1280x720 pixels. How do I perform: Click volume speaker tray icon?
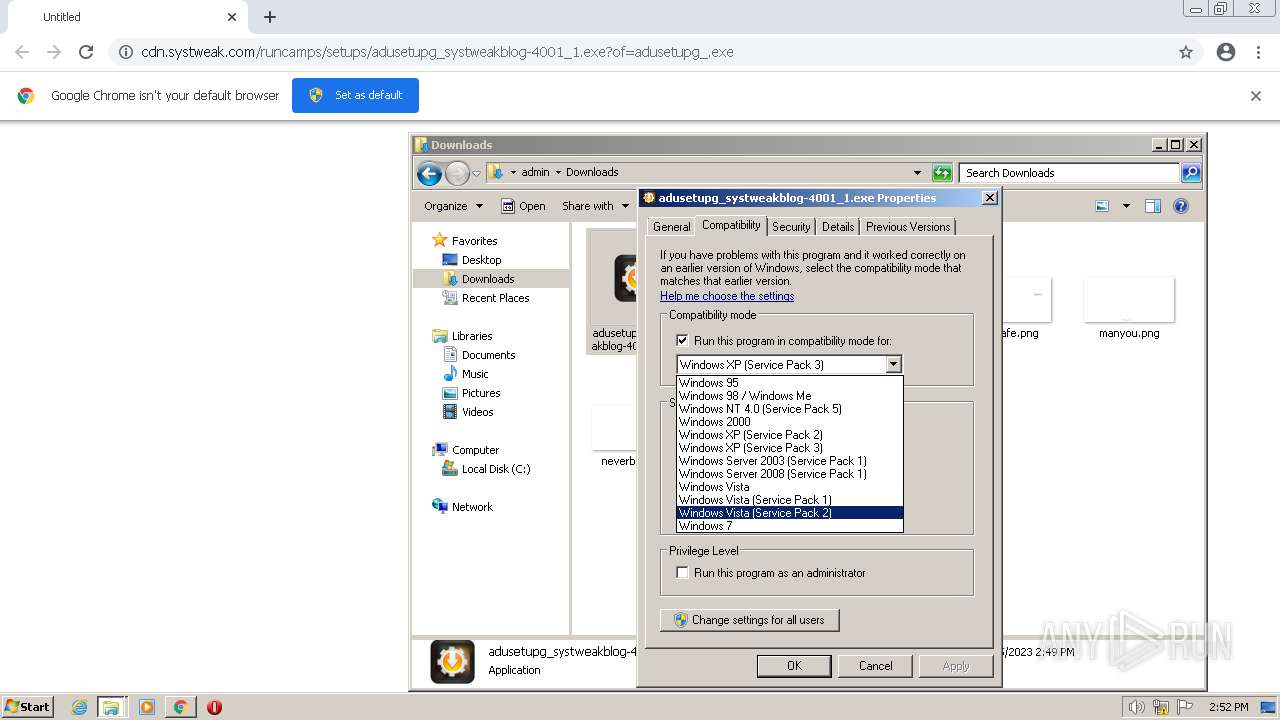coord(1137,707)
